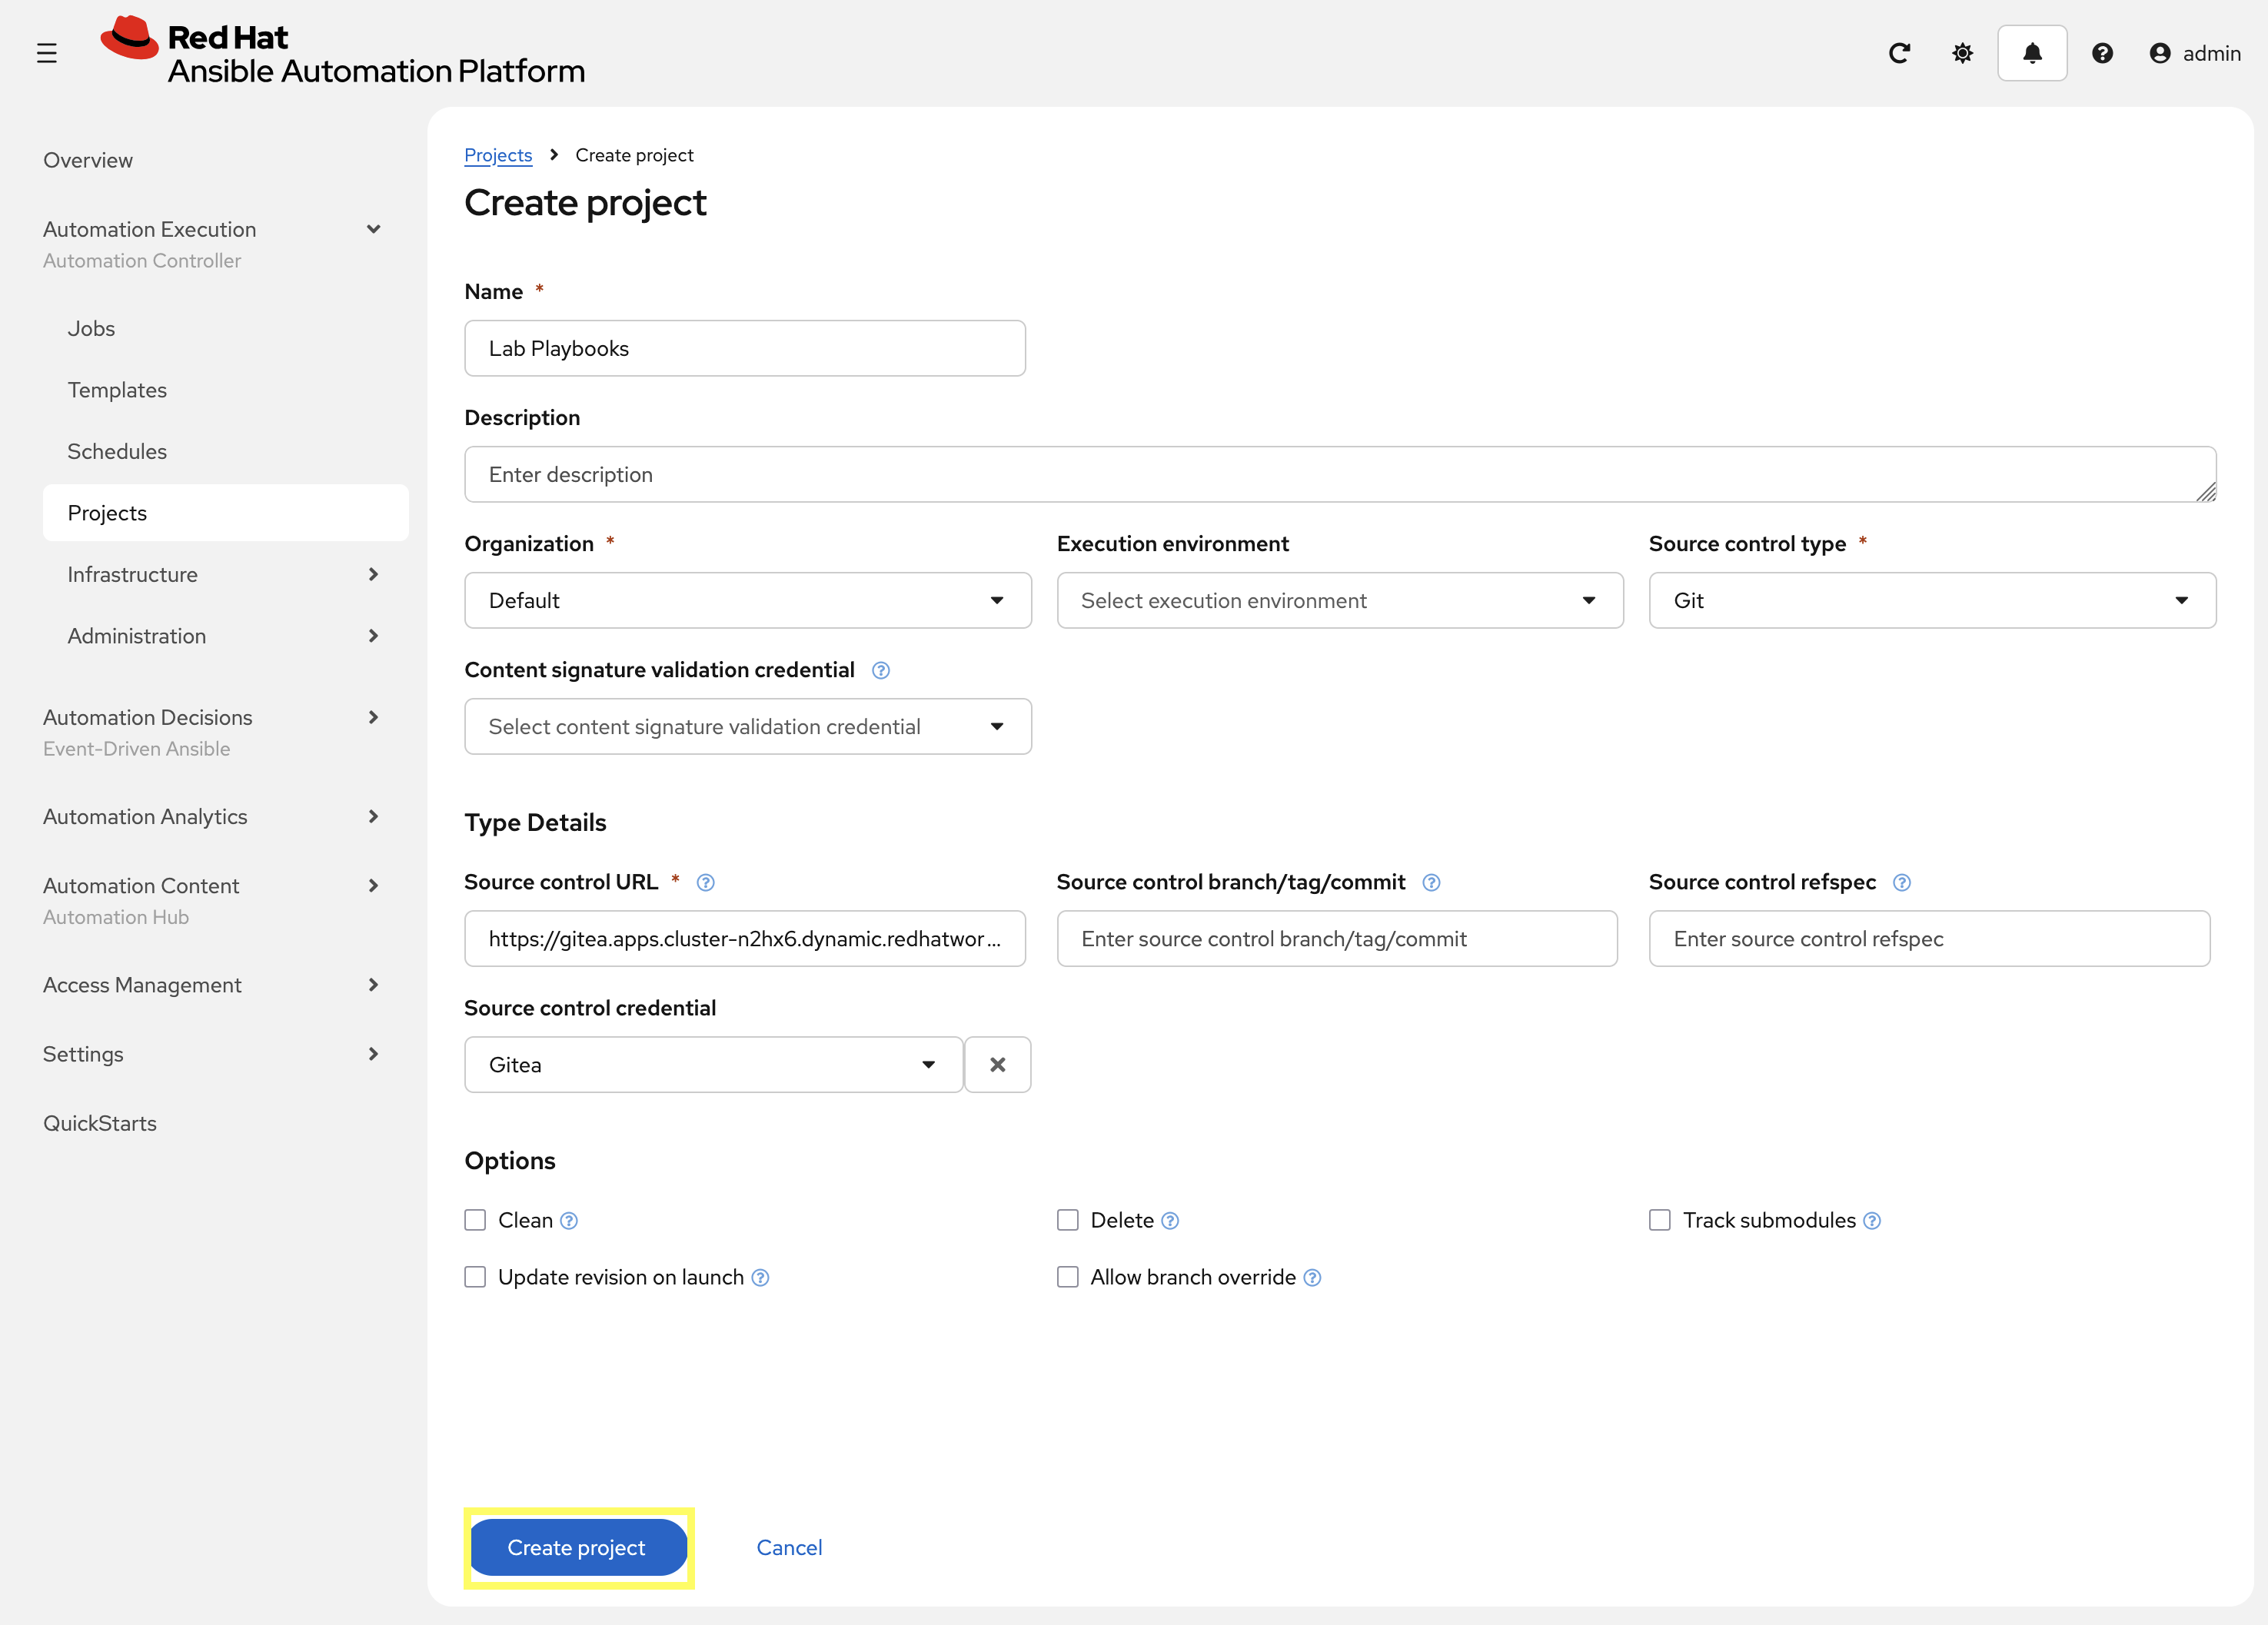Image resolution: width=2268 pixels, height=1625 pixels.
Task: Show the Source control URL help tooltip
Action: point(705,883)
